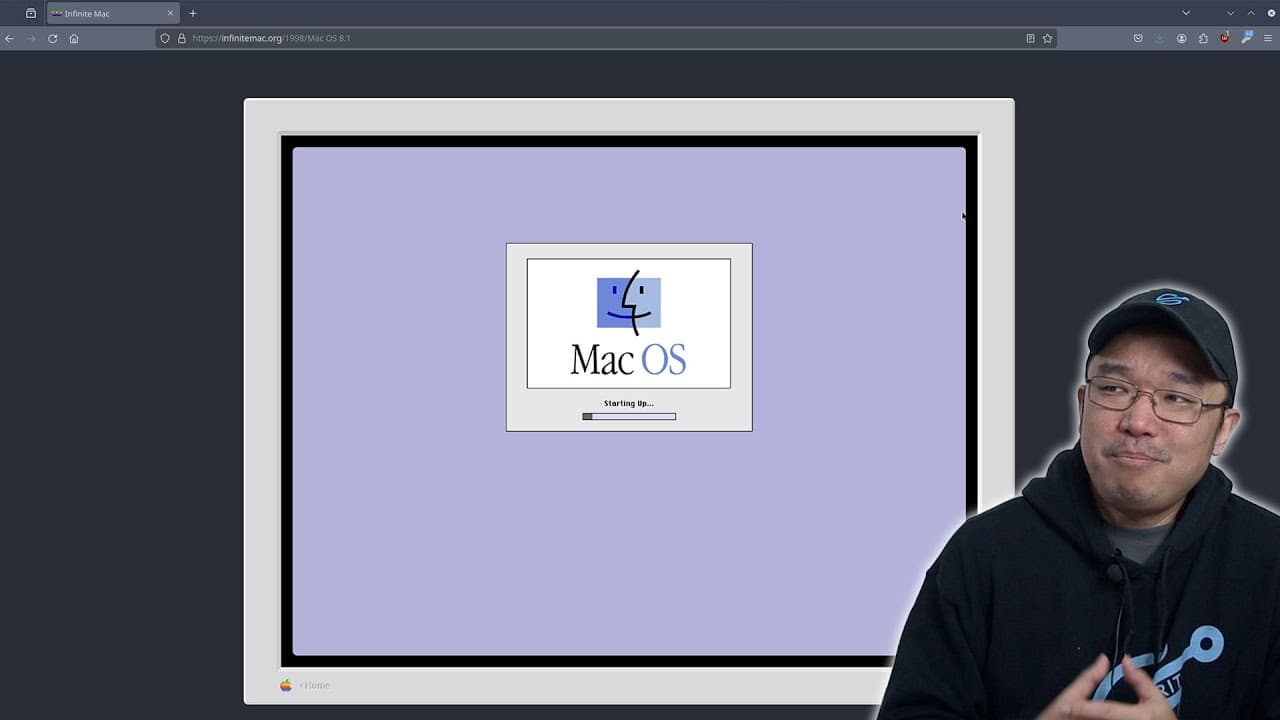The image size is (1280, 720).
Task: Reload the Infinite Mac page
Action: 53,38
